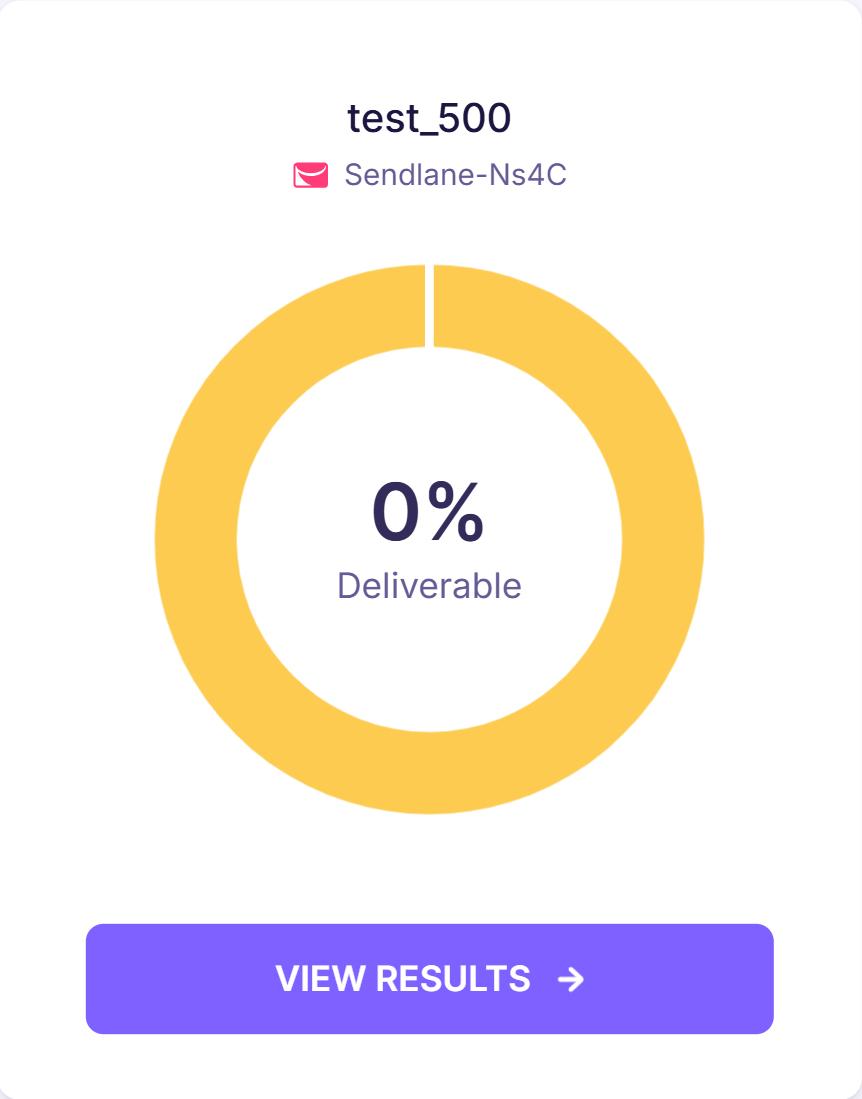Click the large zero digit in the chart
This screenshot has width=862, height=1099.
(x=396, y=512)
